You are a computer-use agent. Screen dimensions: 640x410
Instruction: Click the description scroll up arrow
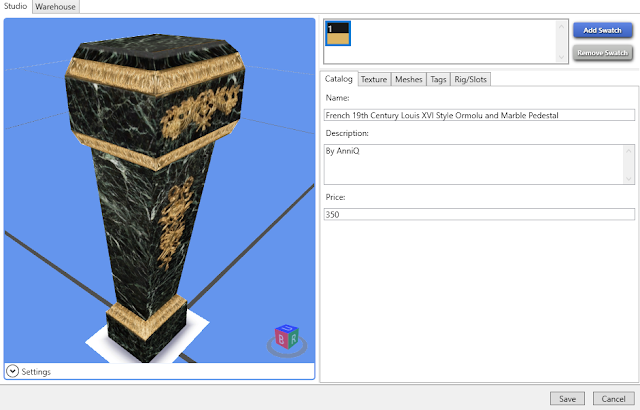(629, 151)
